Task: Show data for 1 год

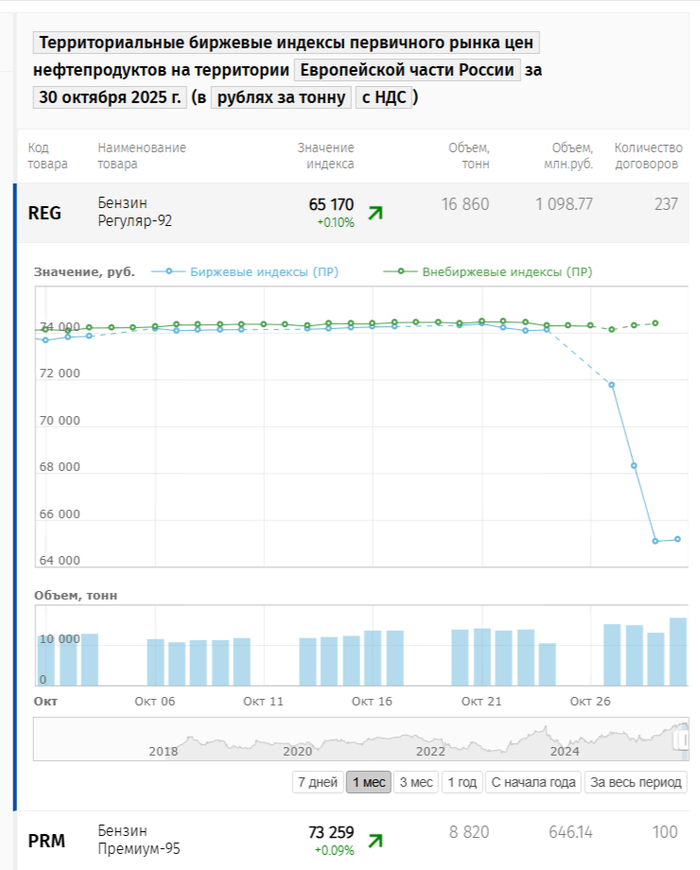Action: [x=461, y=782]
